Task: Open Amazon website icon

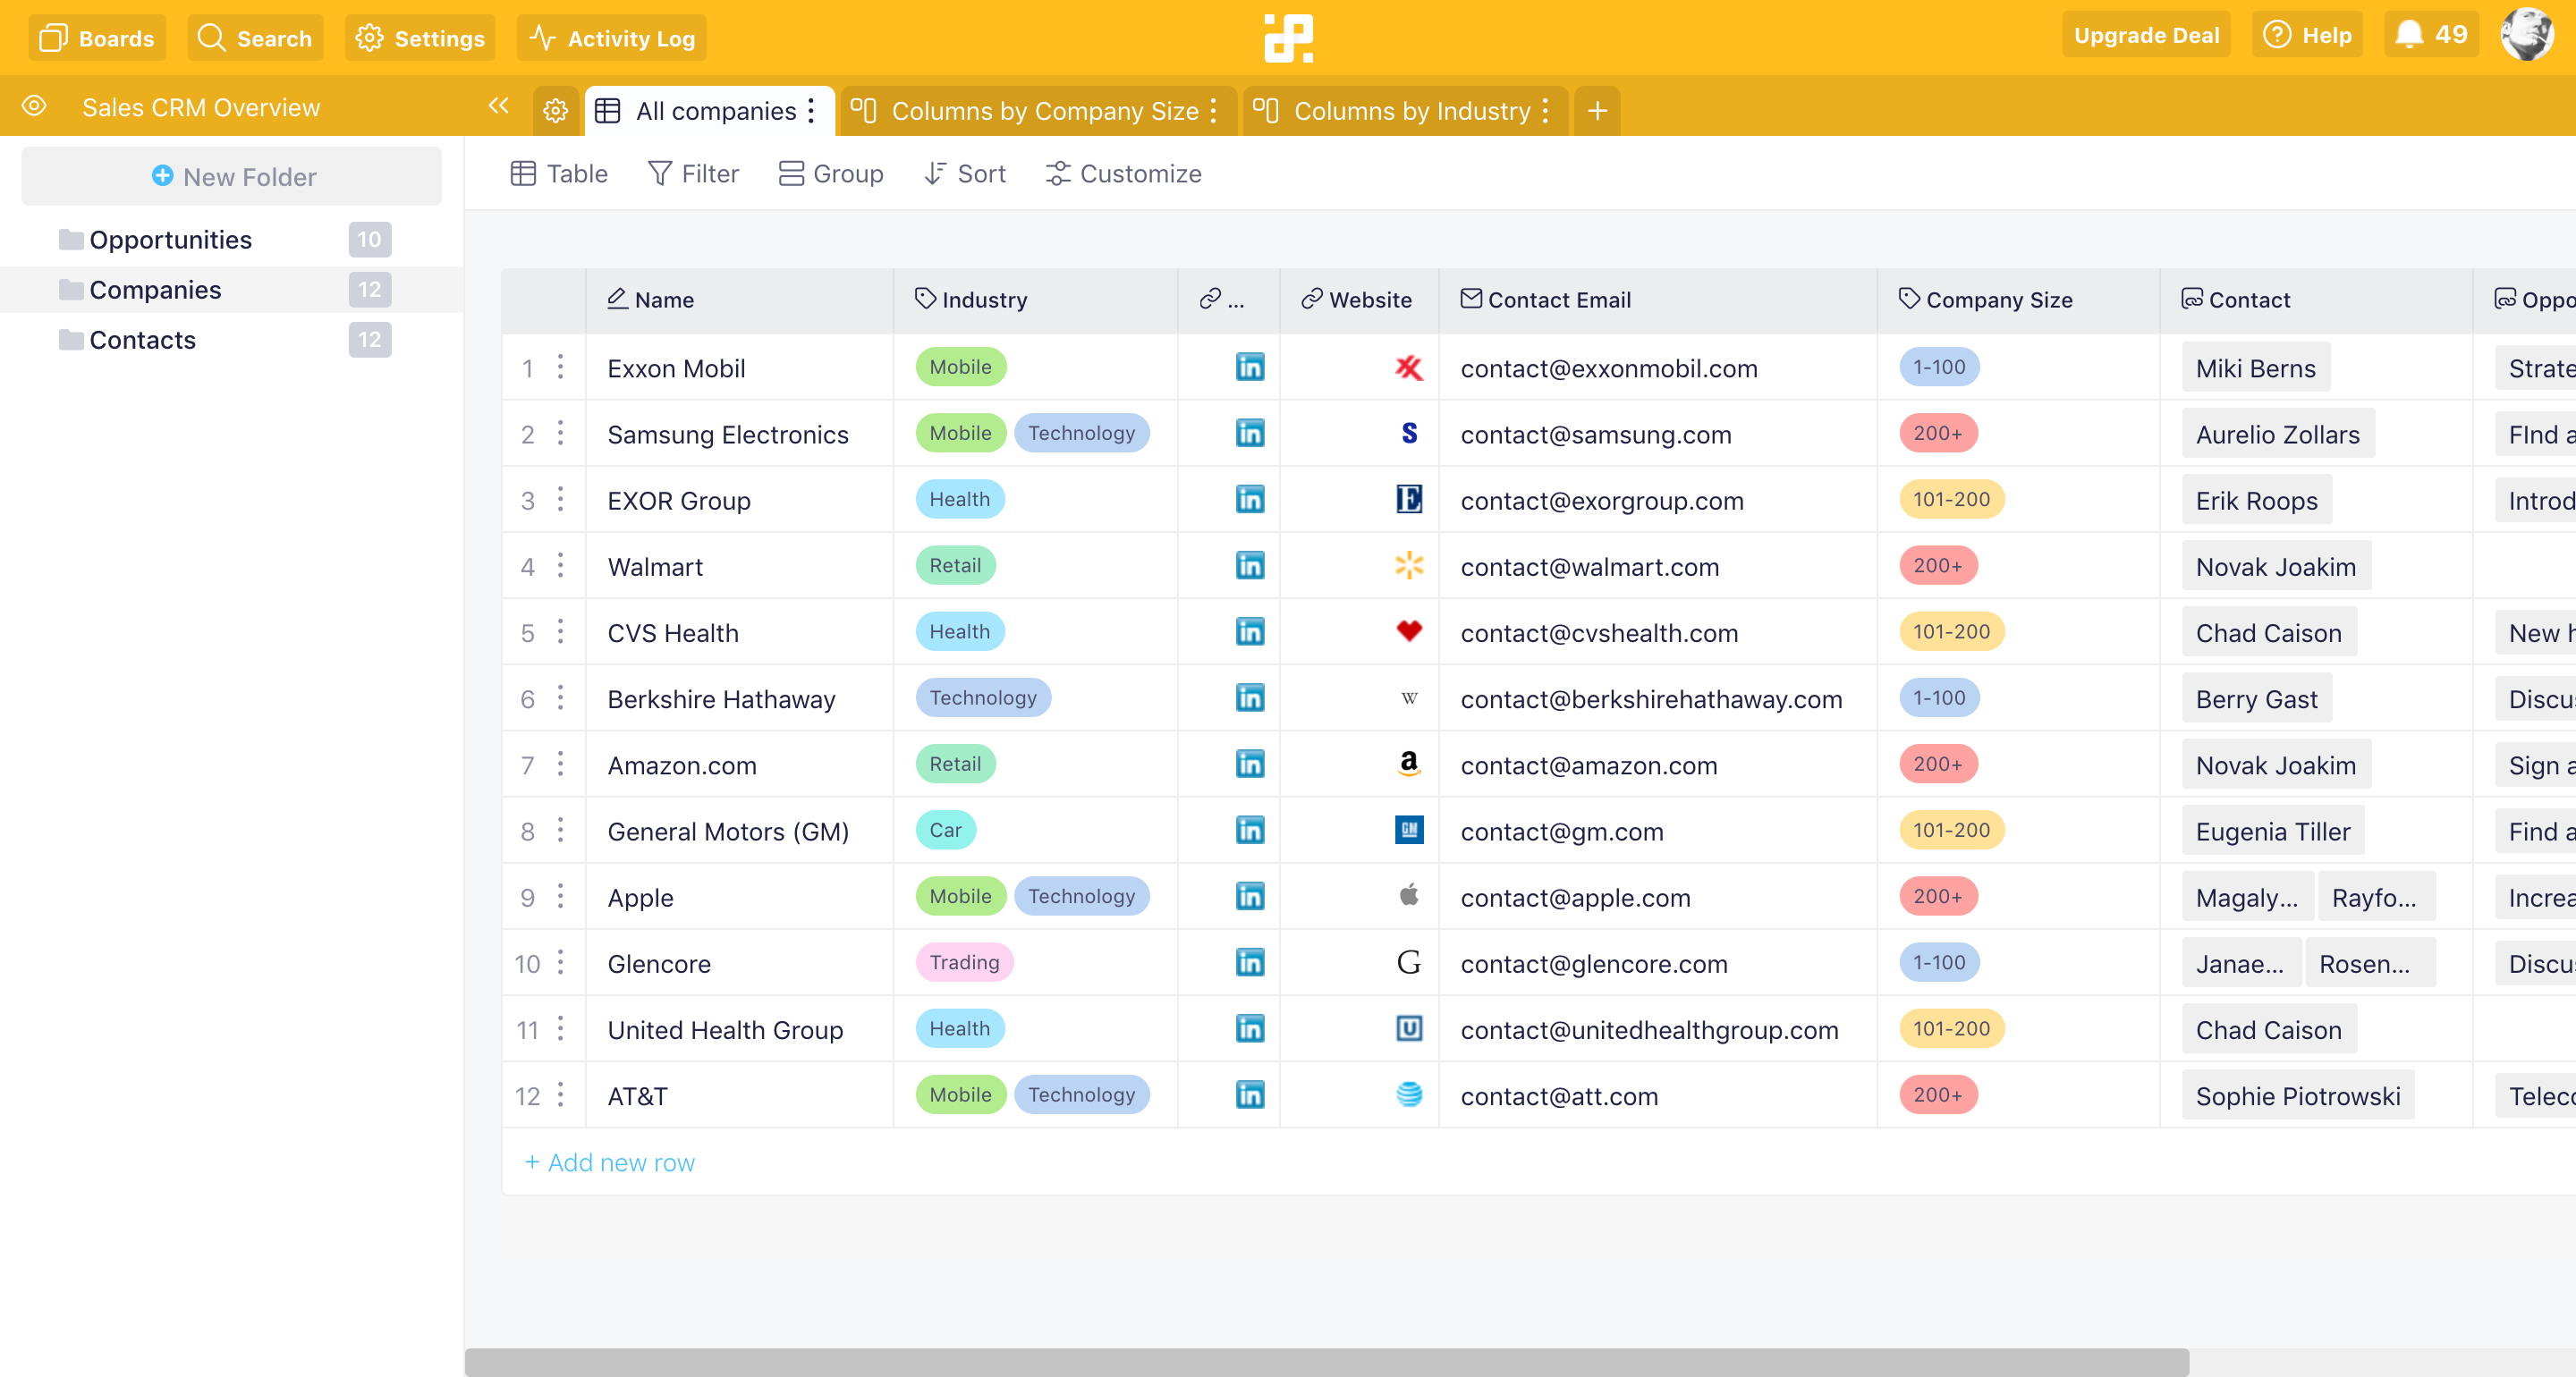Action: 1409,764
